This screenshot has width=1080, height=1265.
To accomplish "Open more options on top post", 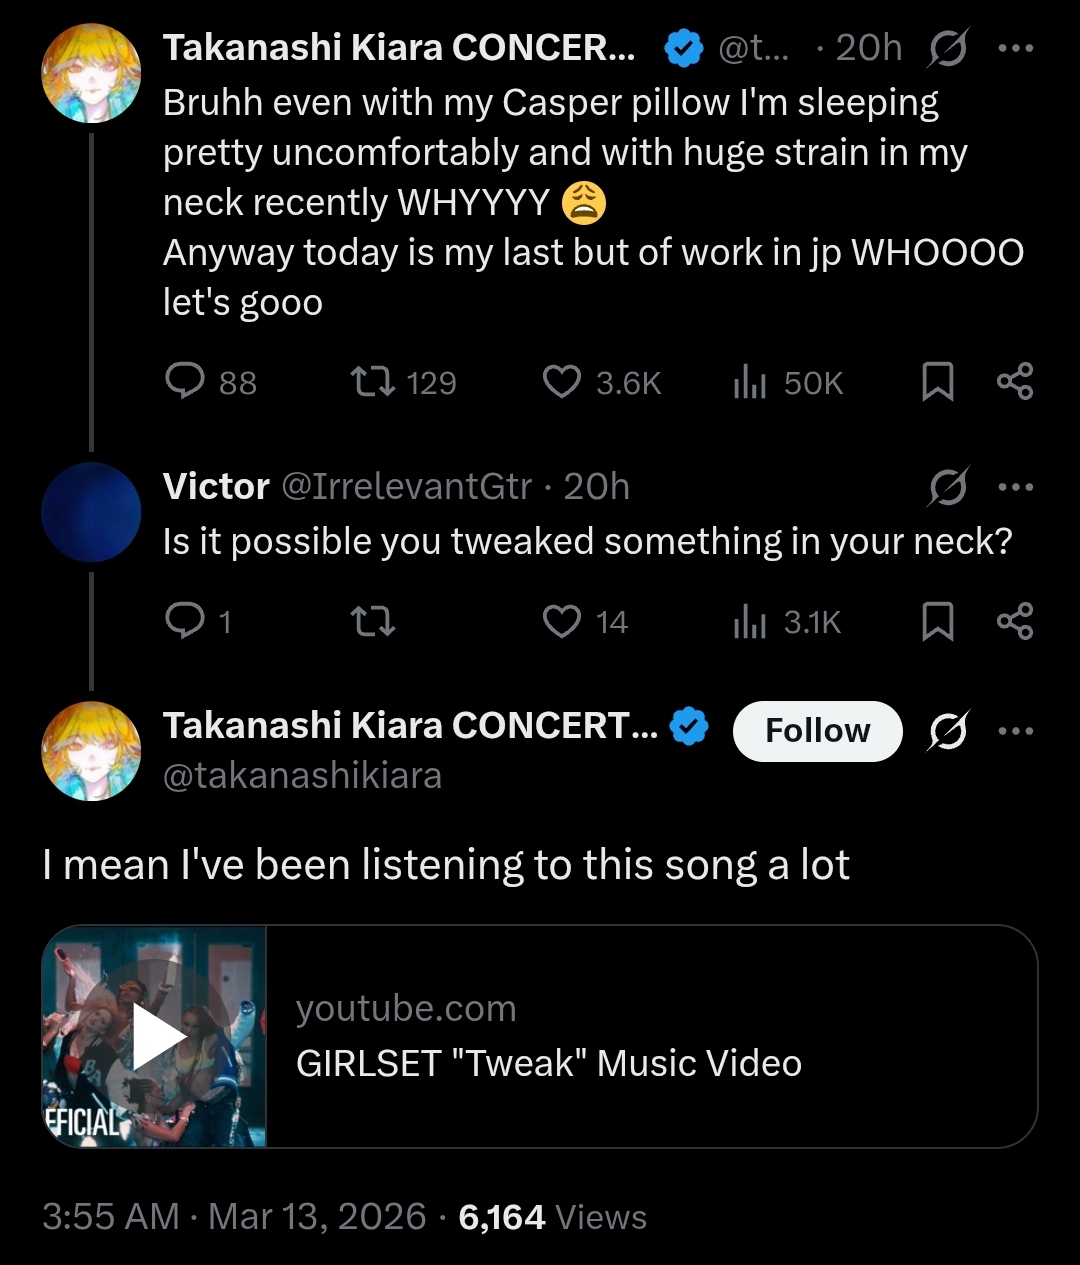I will [x=1015, y=48].
